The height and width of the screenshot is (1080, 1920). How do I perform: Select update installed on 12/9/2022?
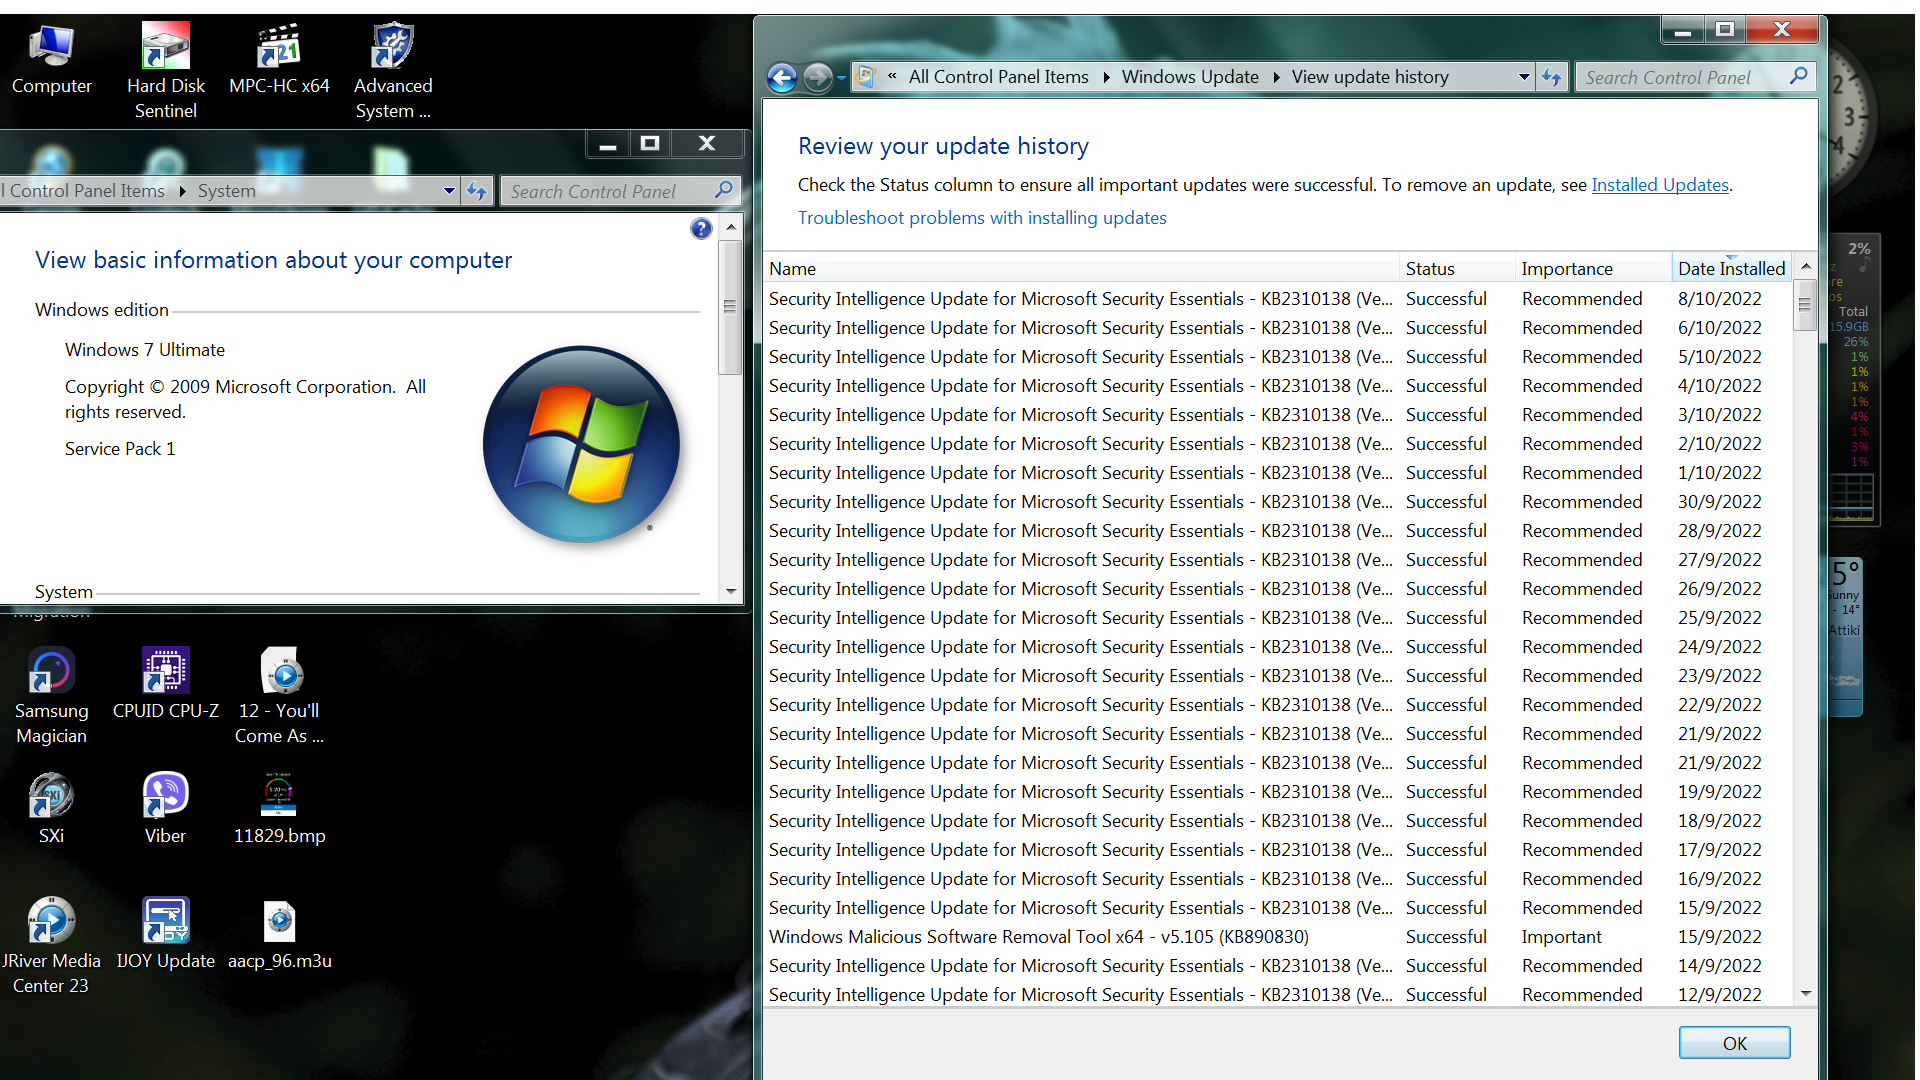click(1278, 995)
